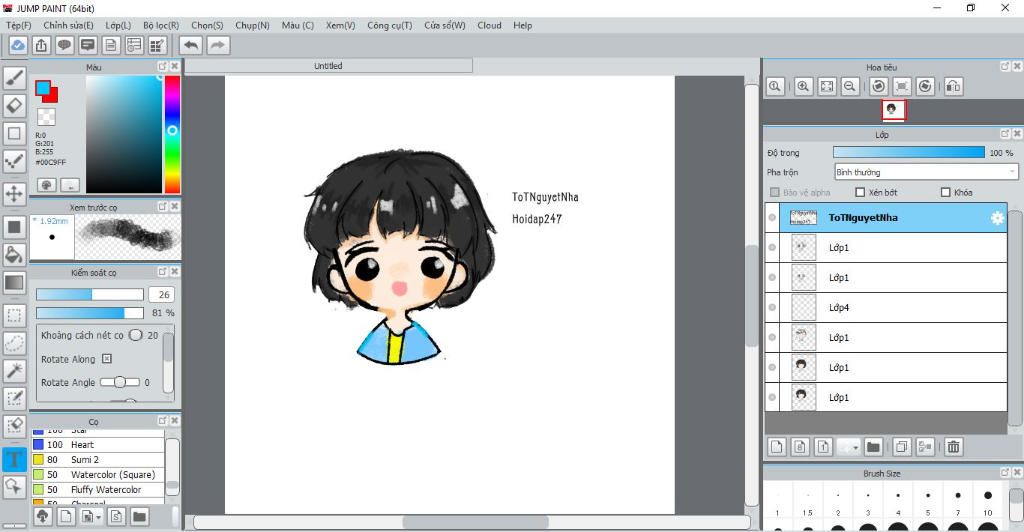Click the color palette button in Màu panel
Viewport: 1024px width, 532px height.
pyautogui.click(x=46, y=185)
